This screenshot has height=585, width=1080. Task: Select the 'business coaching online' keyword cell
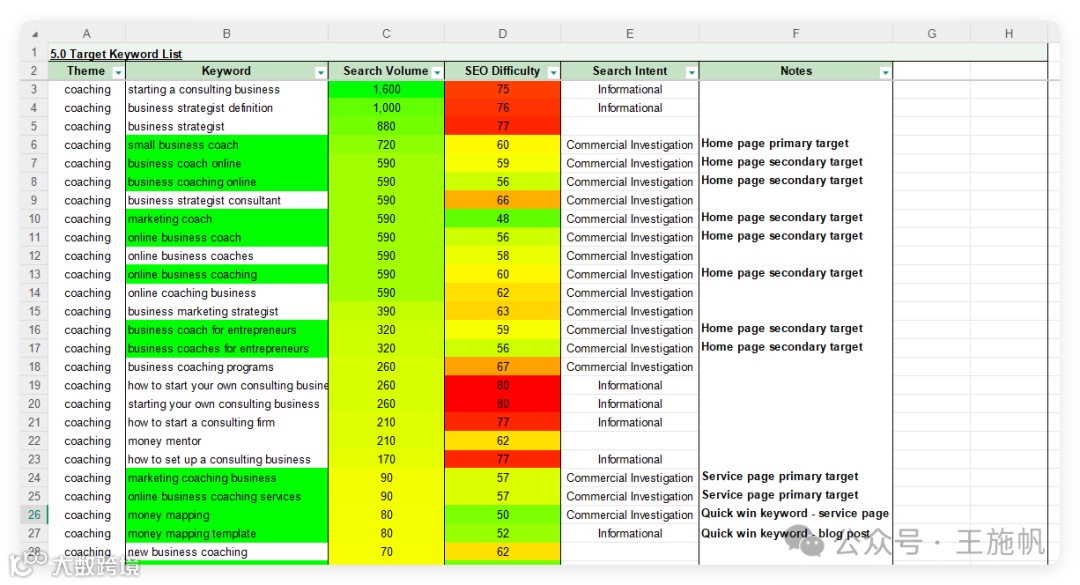(227, 182)
